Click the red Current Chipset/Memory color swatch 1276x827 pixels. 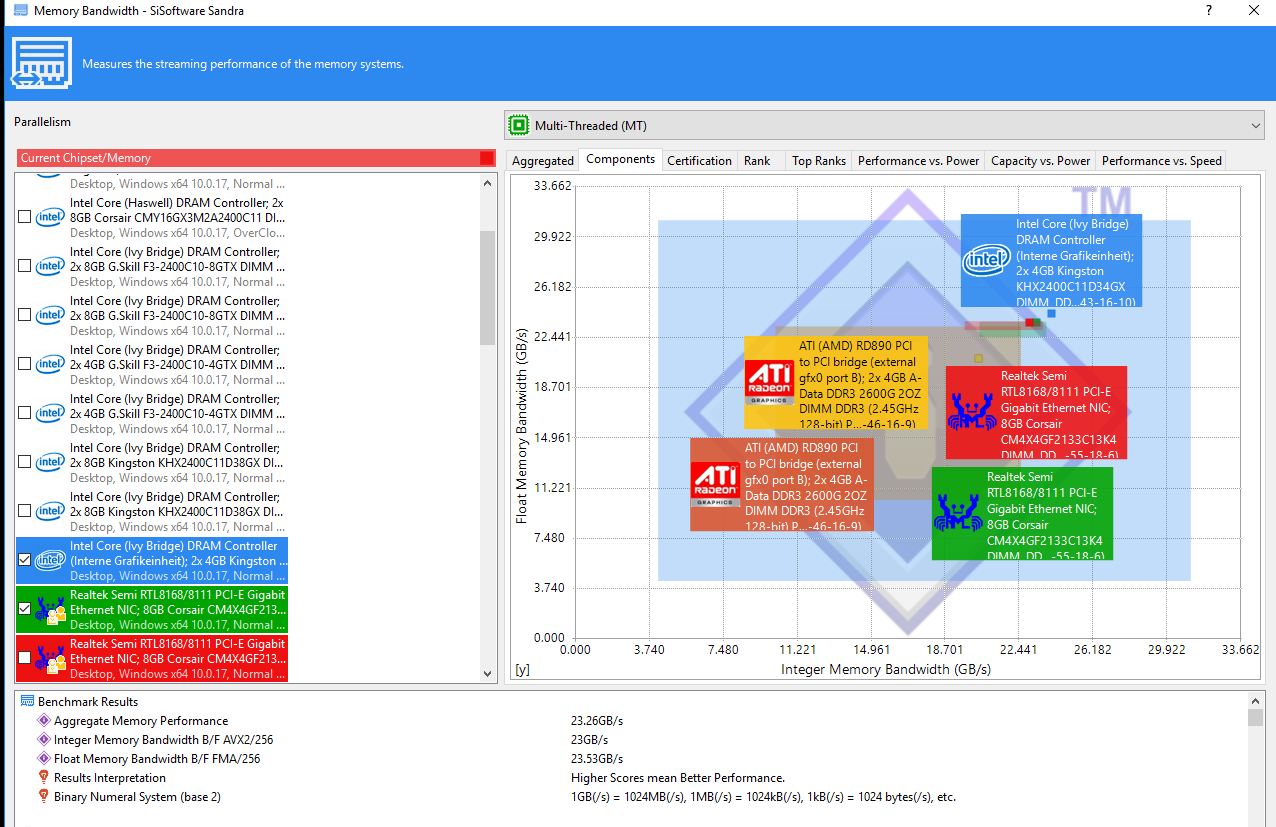(486, 158)
